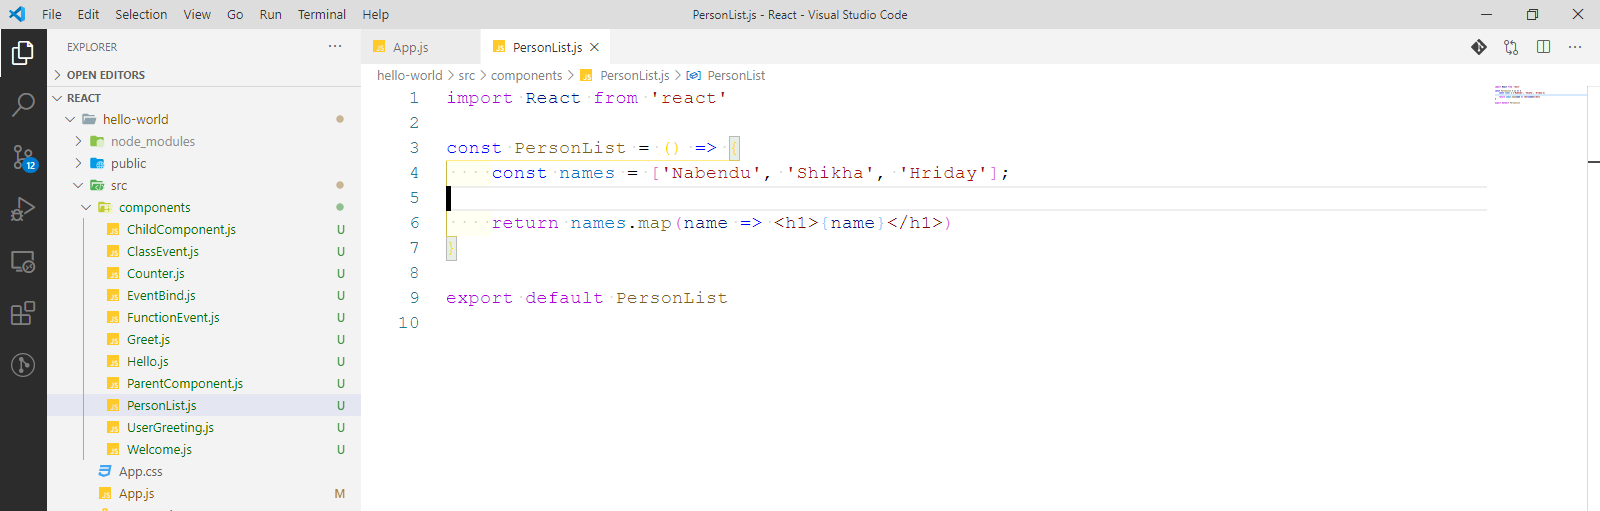Open the Explorer view in activity bar

(x=23, y=52)
